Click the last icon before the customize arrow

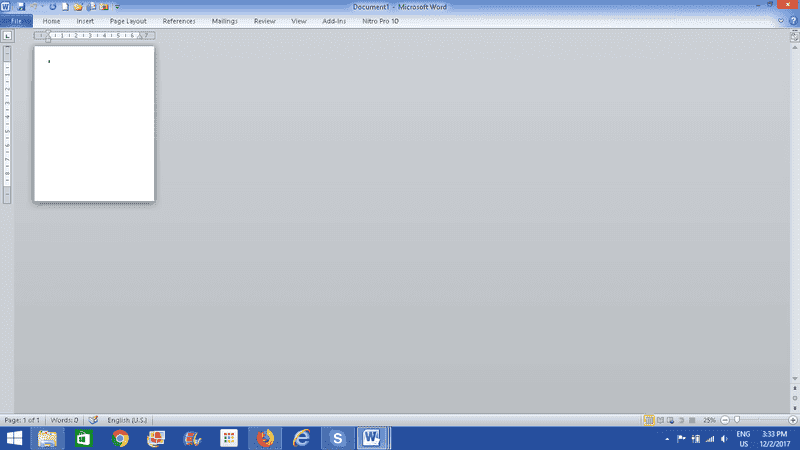[104, 7]
